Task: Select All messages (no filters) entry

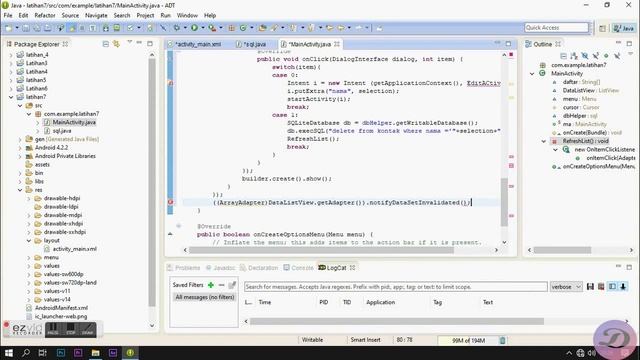Action: [x=204, y=297]
